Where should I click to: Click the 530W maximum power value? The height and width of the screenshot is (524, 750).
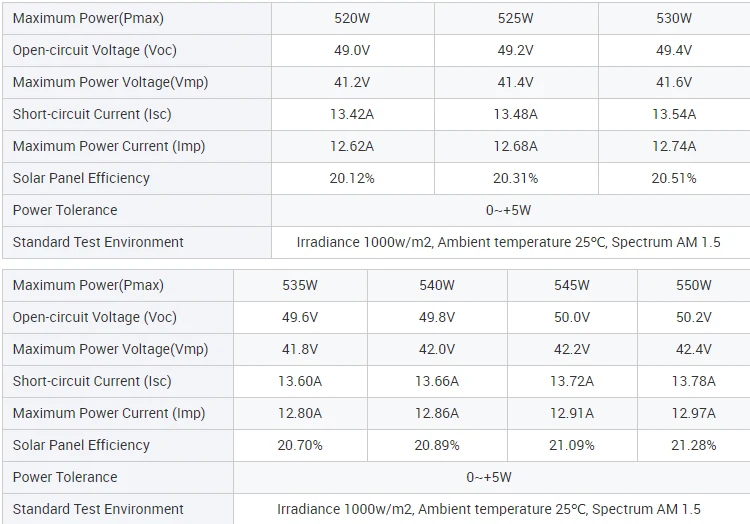674,18
